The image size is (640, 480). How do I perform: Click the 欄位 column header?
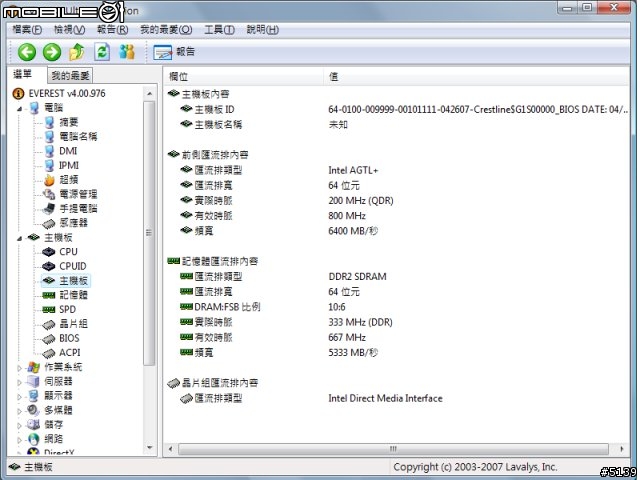(244, 76)
